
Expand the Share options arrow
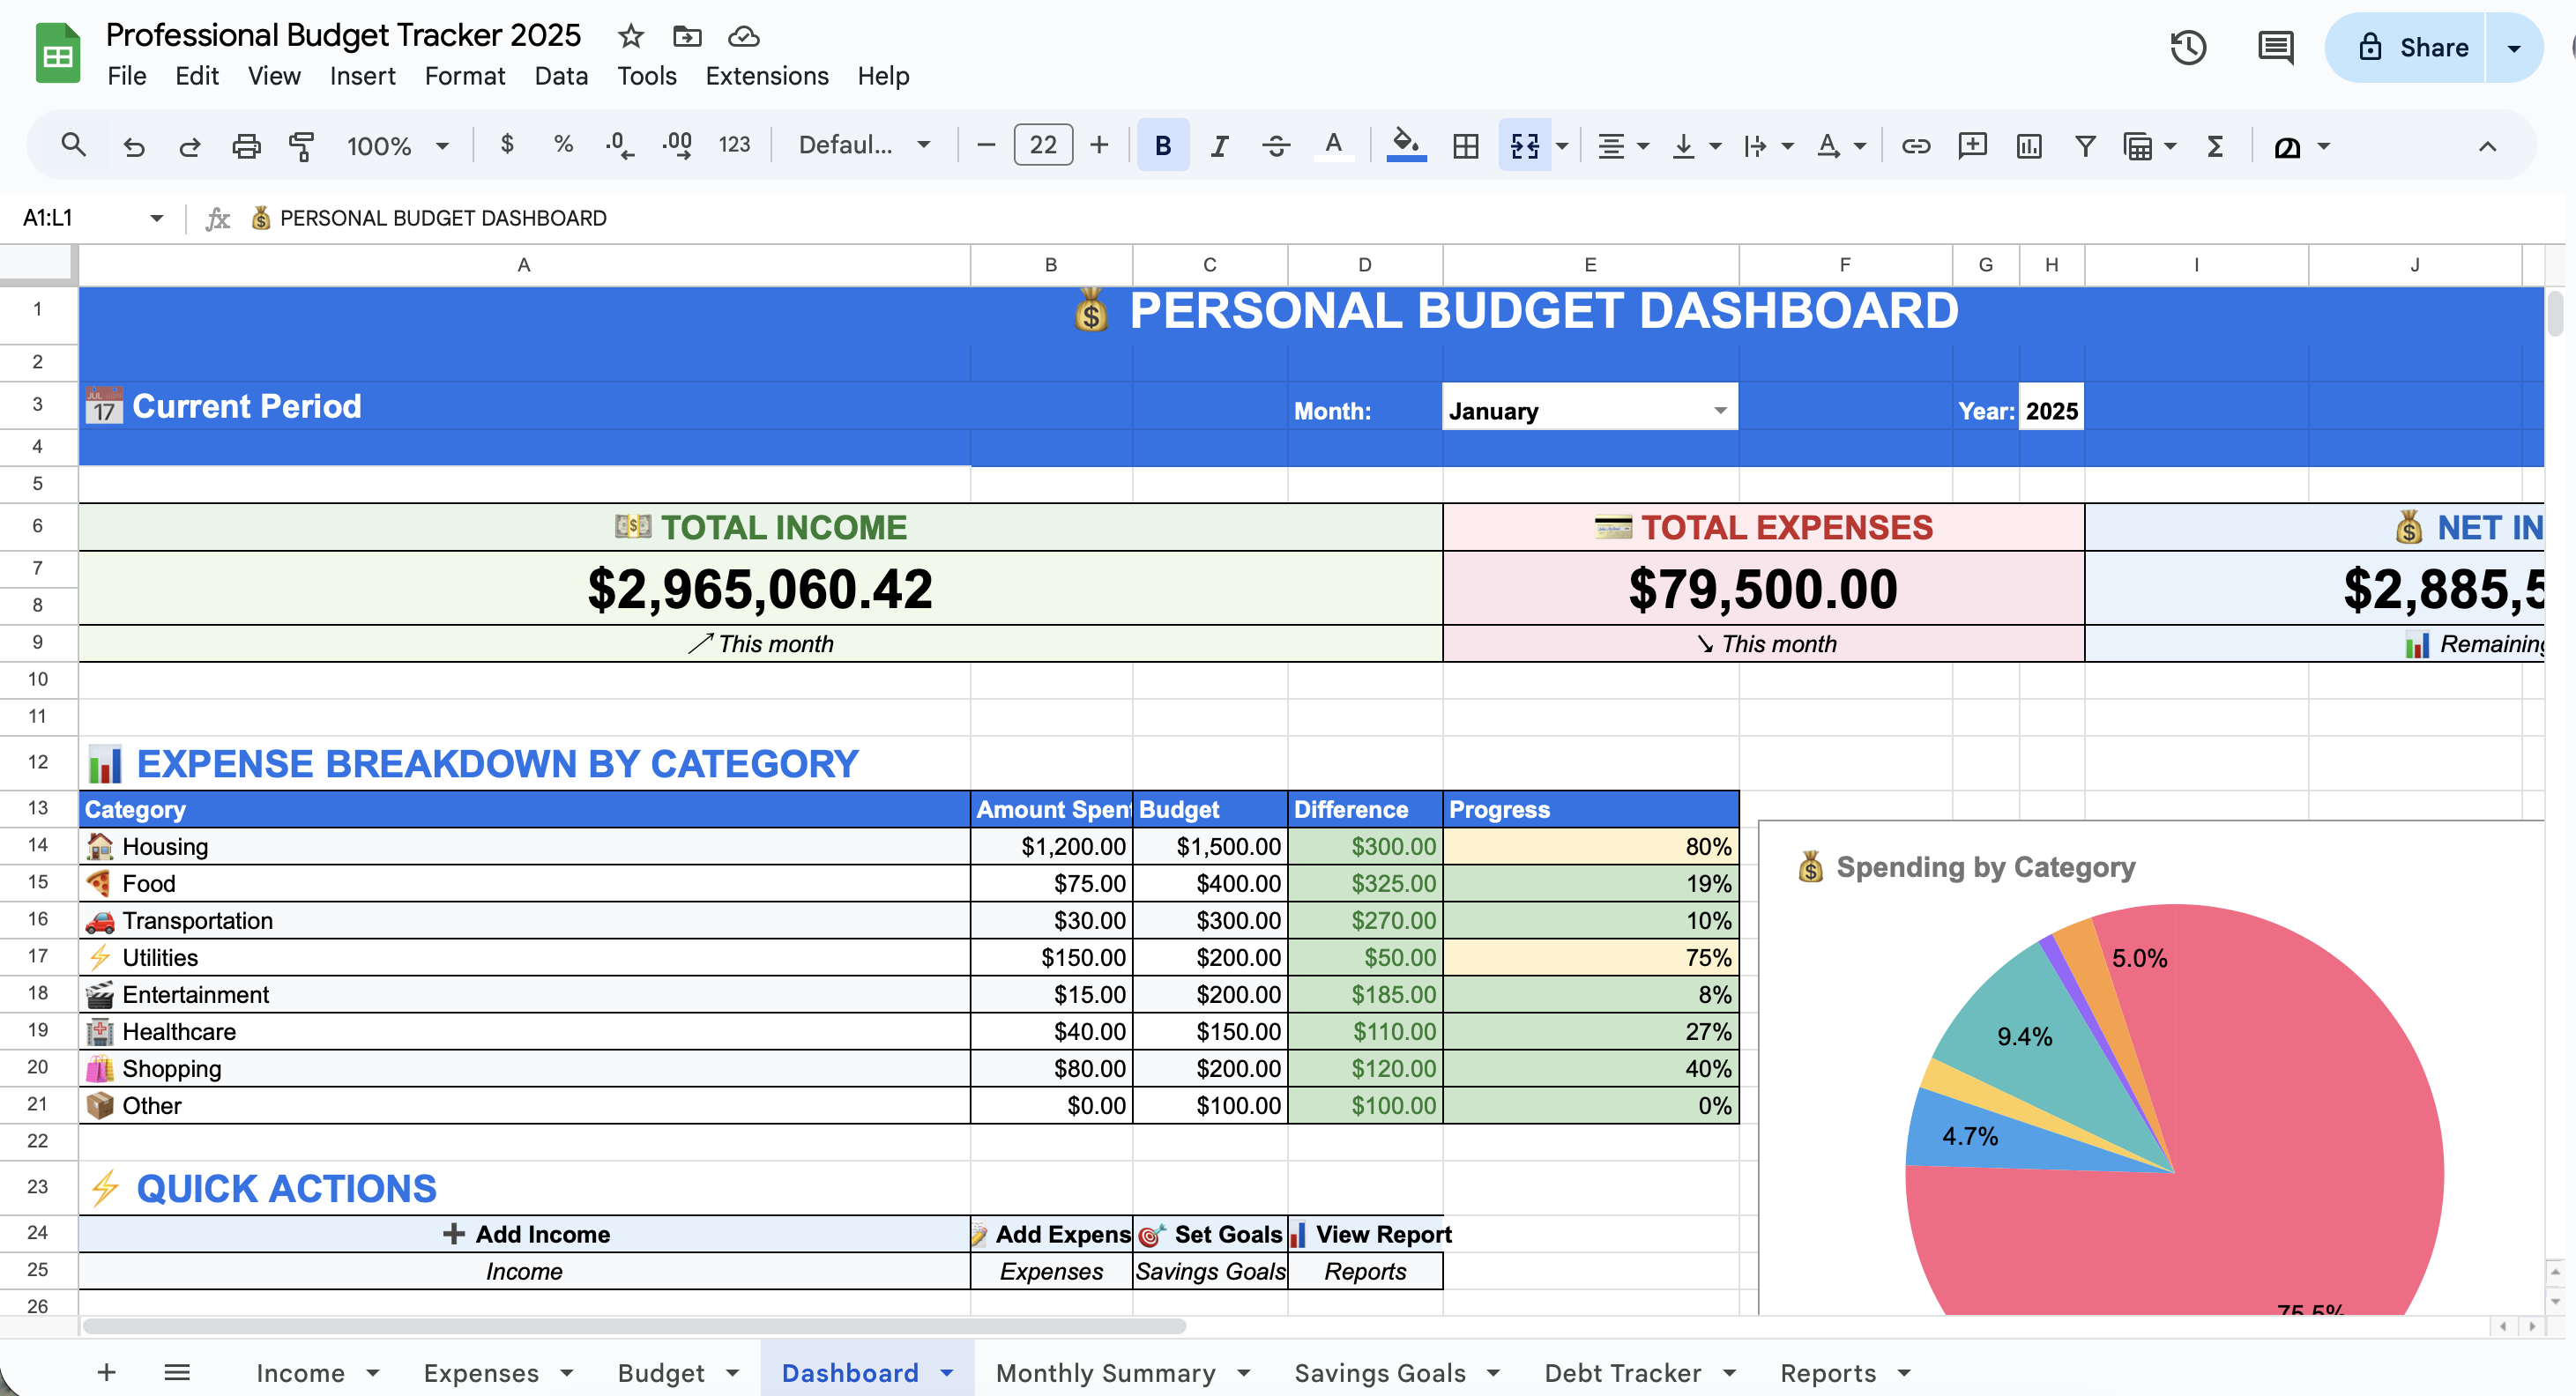(2513, 47)
